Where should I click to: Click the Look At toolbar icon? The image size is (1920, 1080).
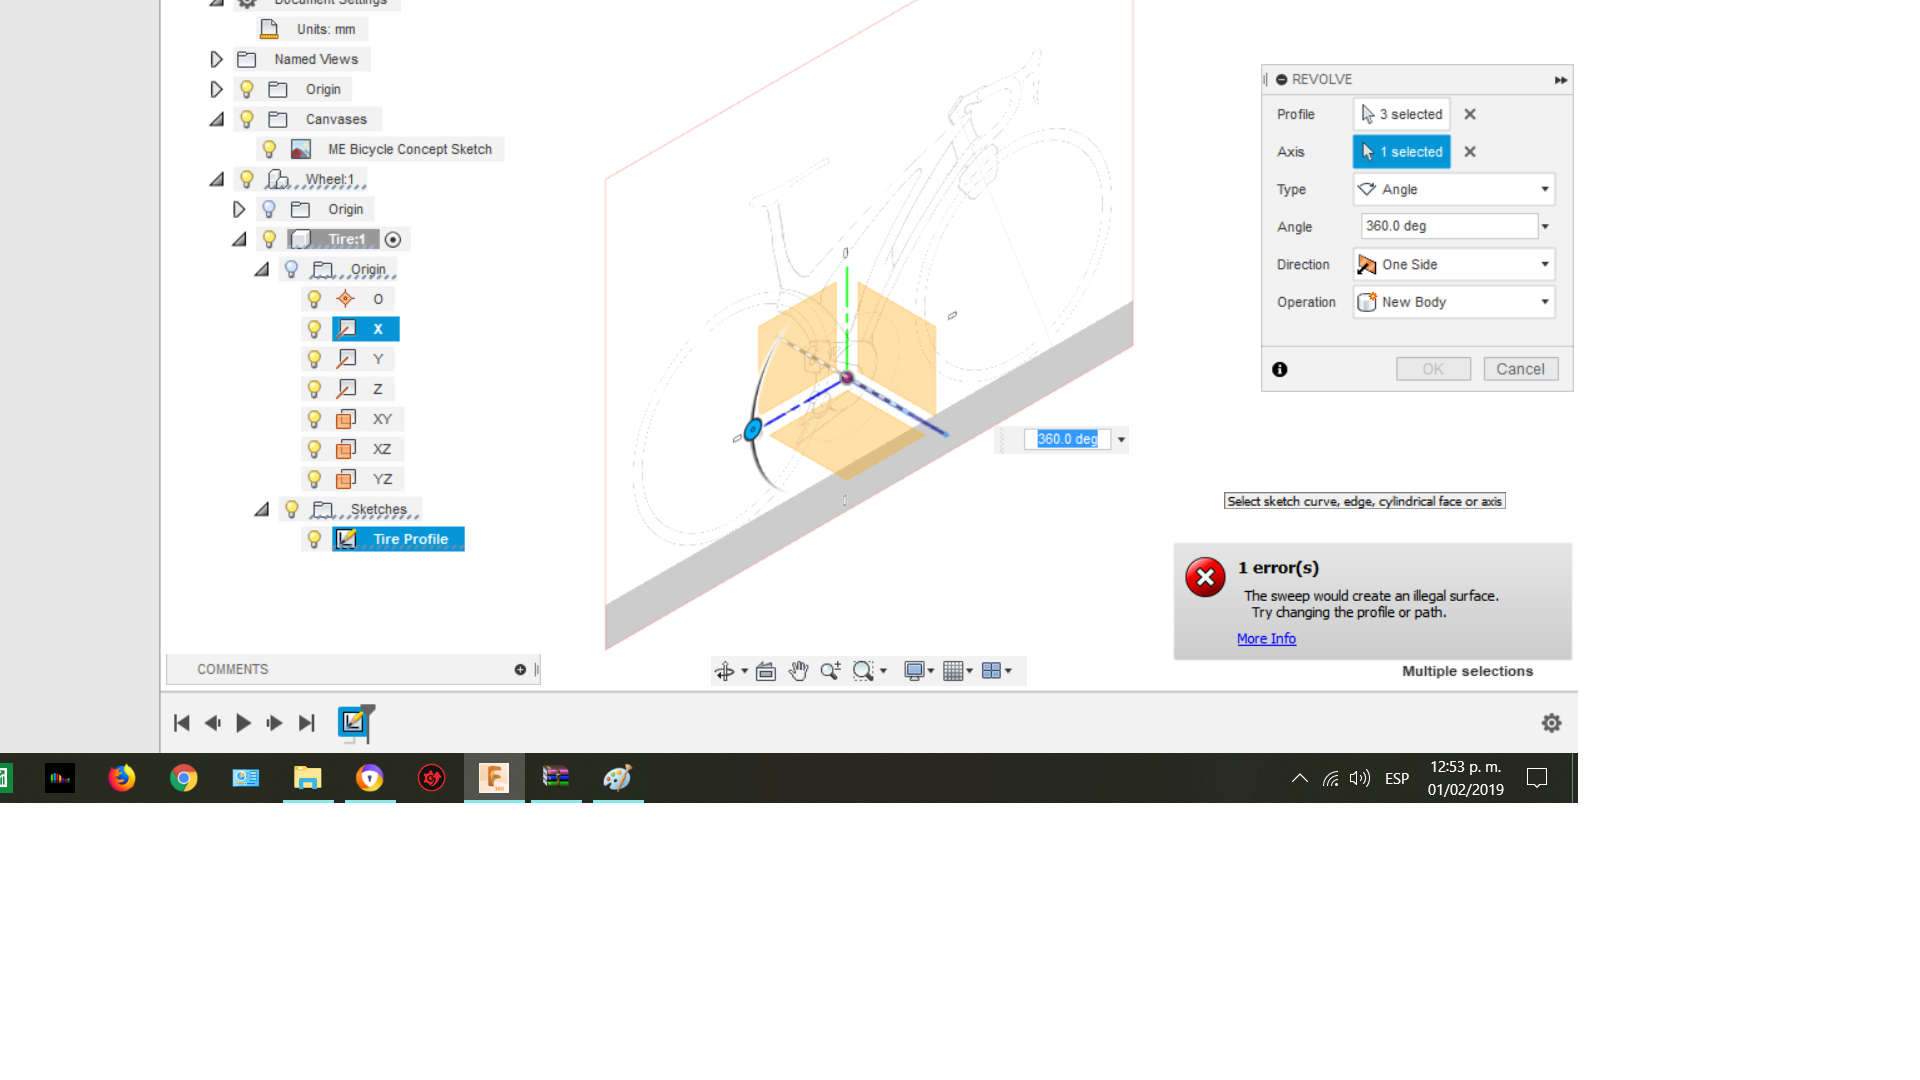(x=765, y=670)
